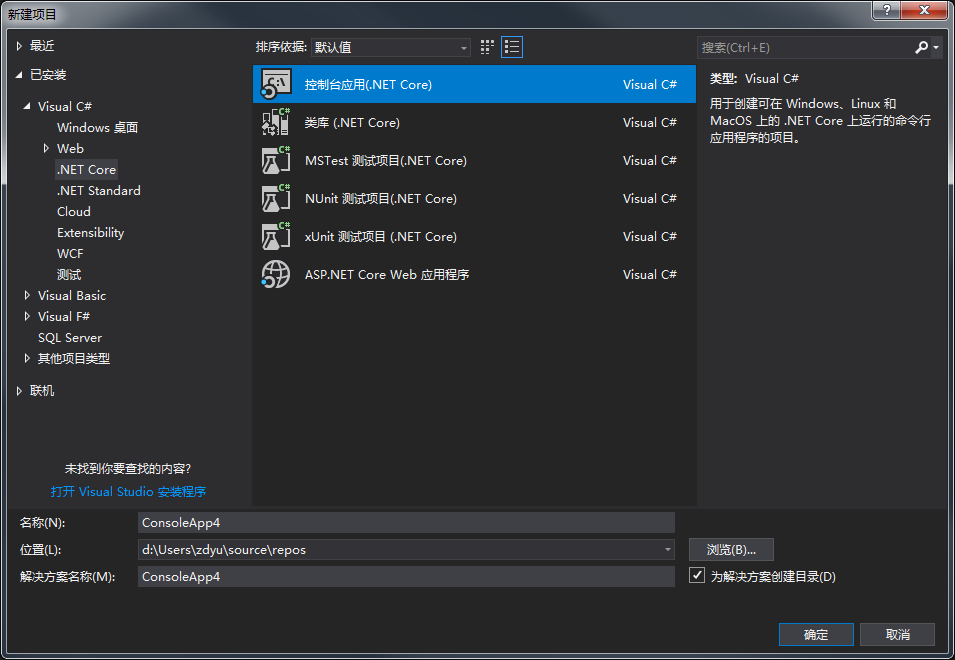Expand the Visual Basic tree node
The image size is (955, 660).
point(27,295)
